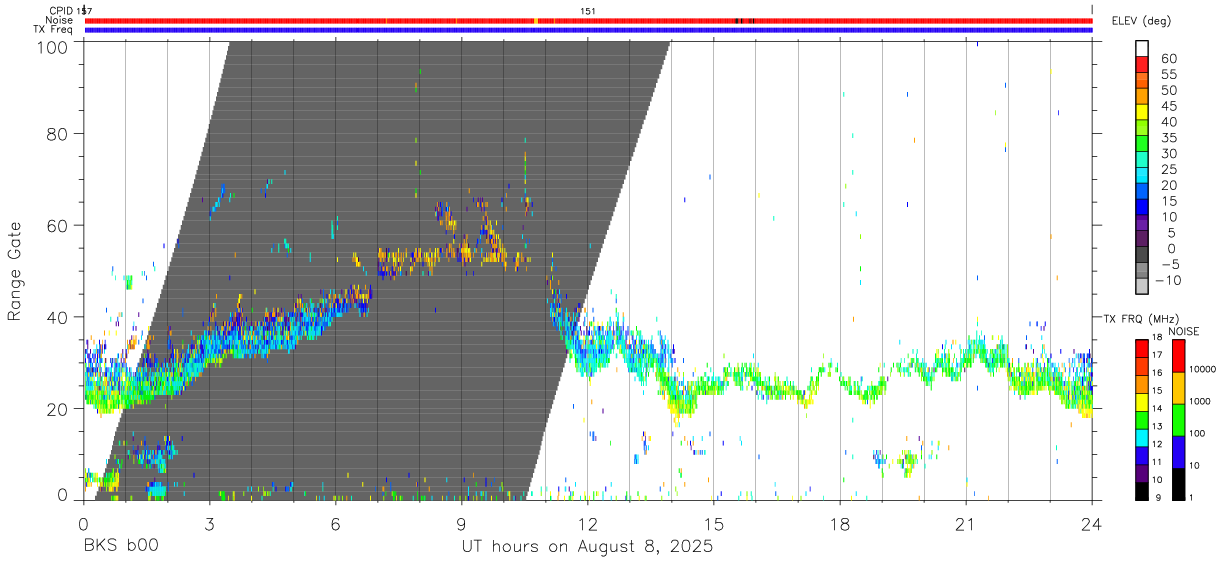Click the 1000 tick on the NOISE colorbar
Viewport: 1228px width, 567px height.
tap(1201, 401)
